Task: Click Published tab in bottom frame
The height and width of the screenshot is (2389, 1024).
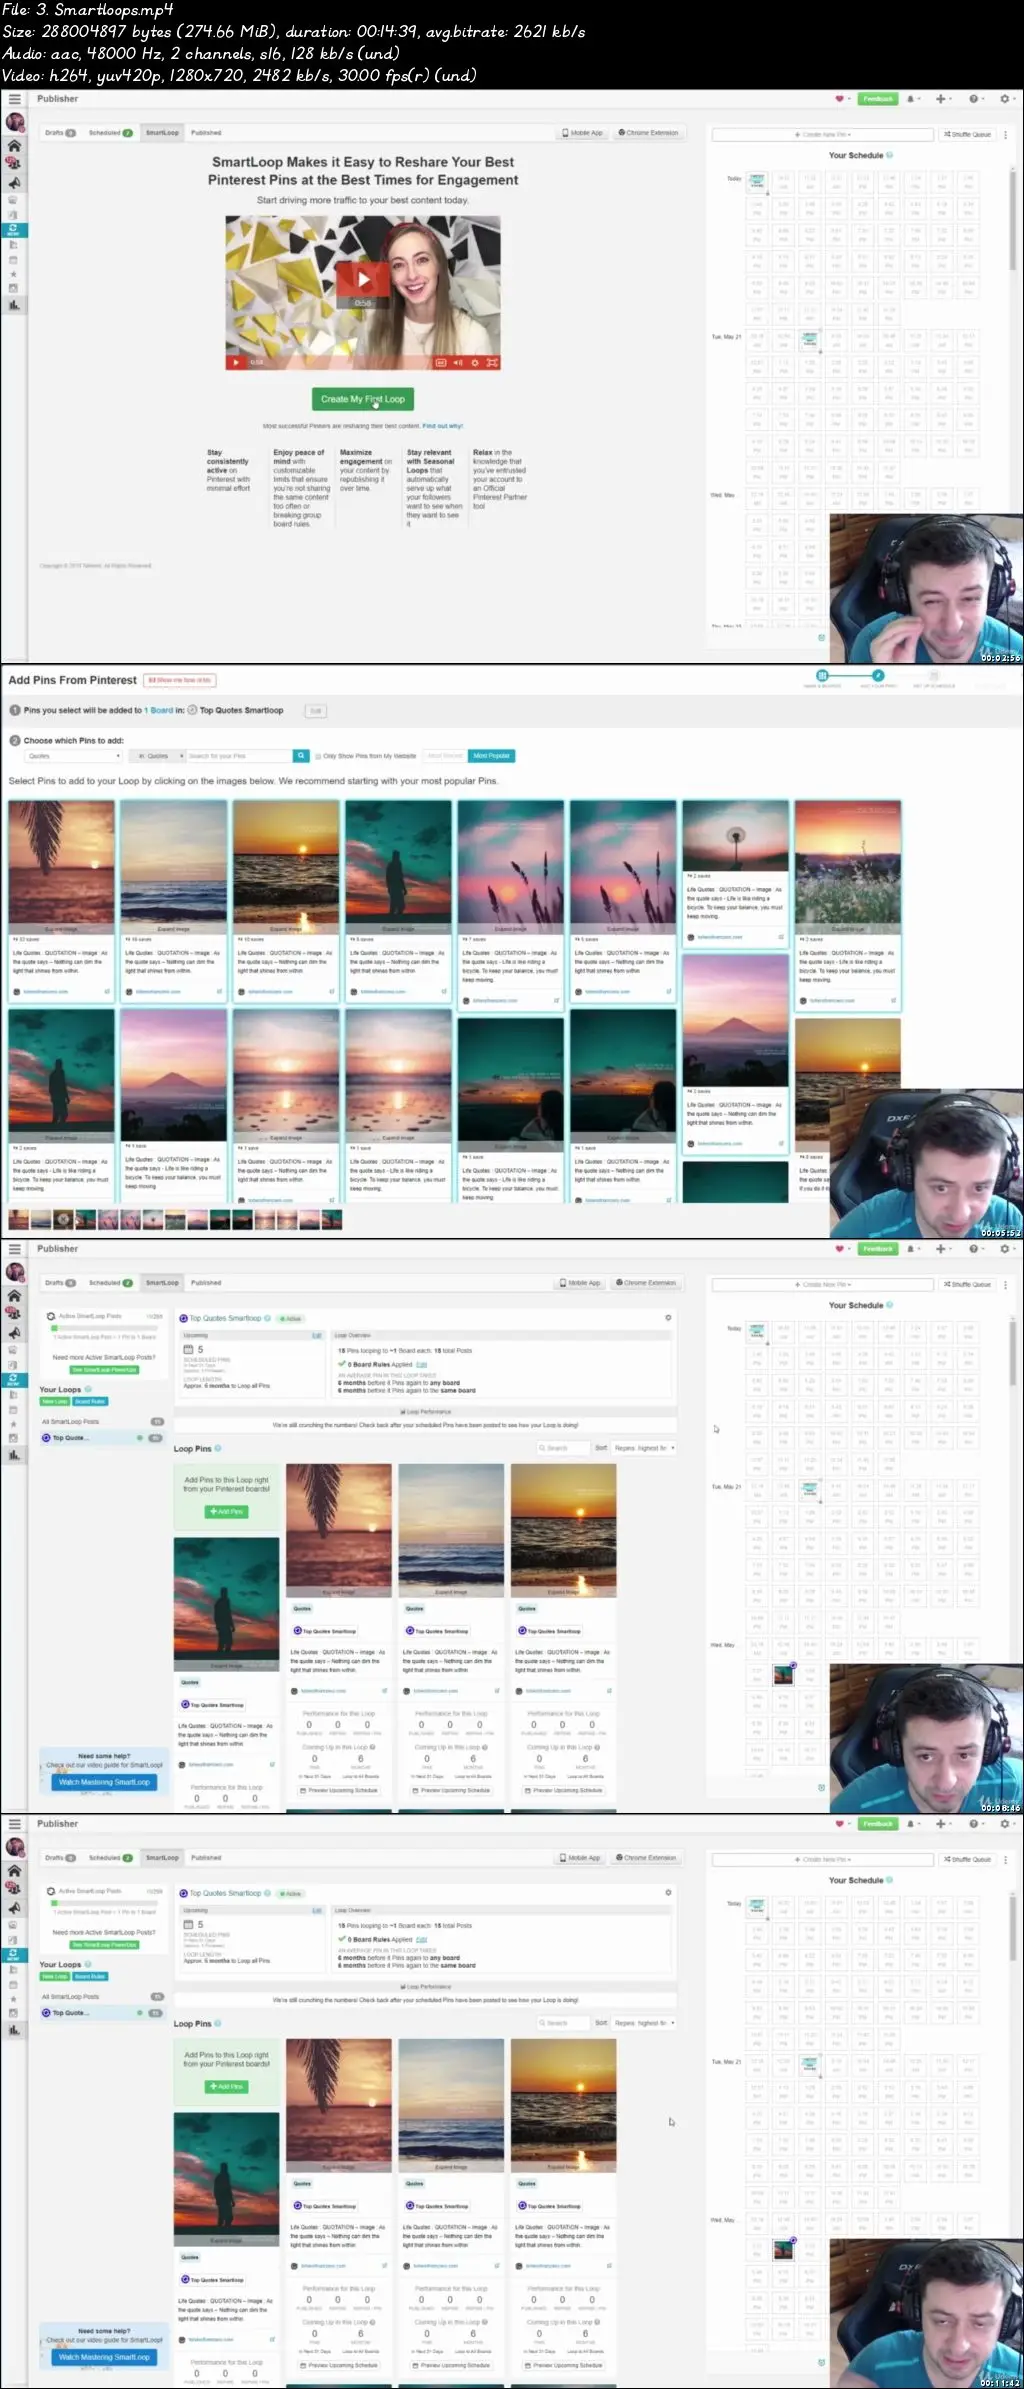Action: click(206, 1858)
